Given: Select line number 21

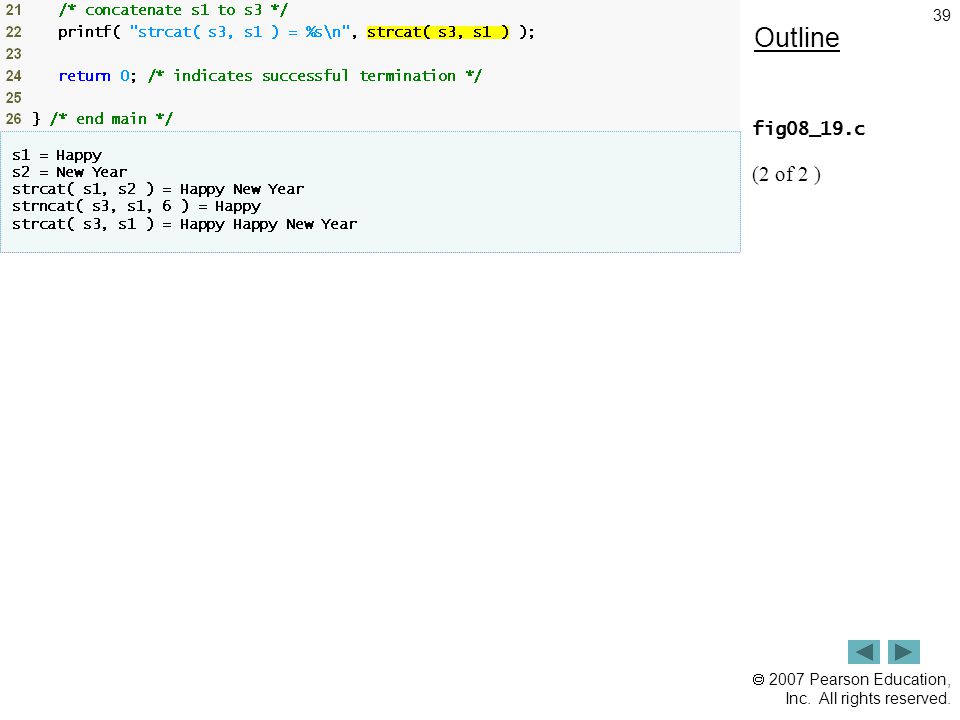Looking at the screenshot, I should click(x=13, y=10).
